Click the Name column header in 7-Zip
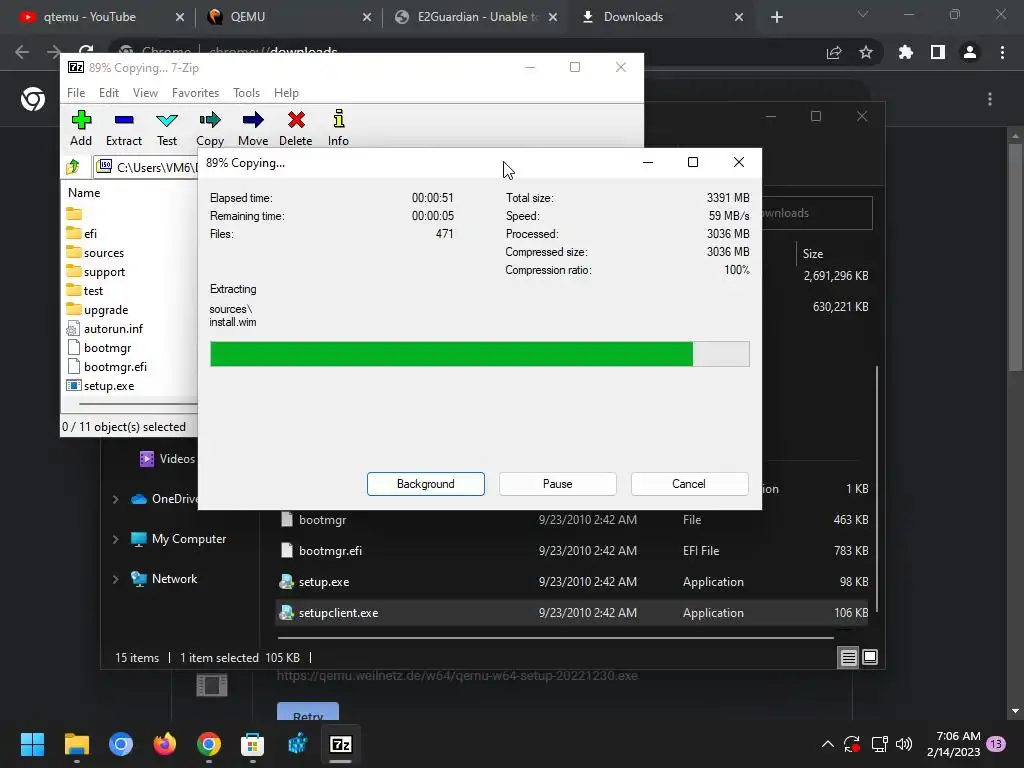 (x=84, y=193)
